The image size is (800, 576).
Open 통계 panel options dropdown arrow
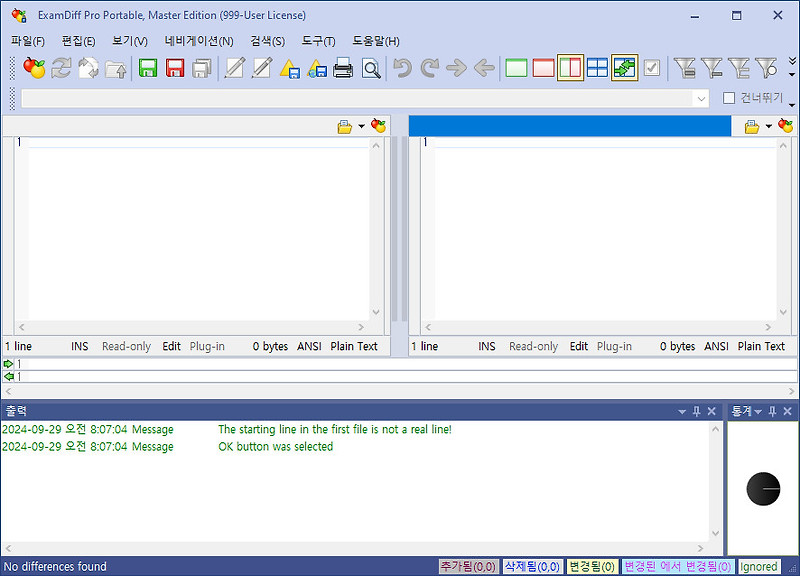[x=758, y=411]
